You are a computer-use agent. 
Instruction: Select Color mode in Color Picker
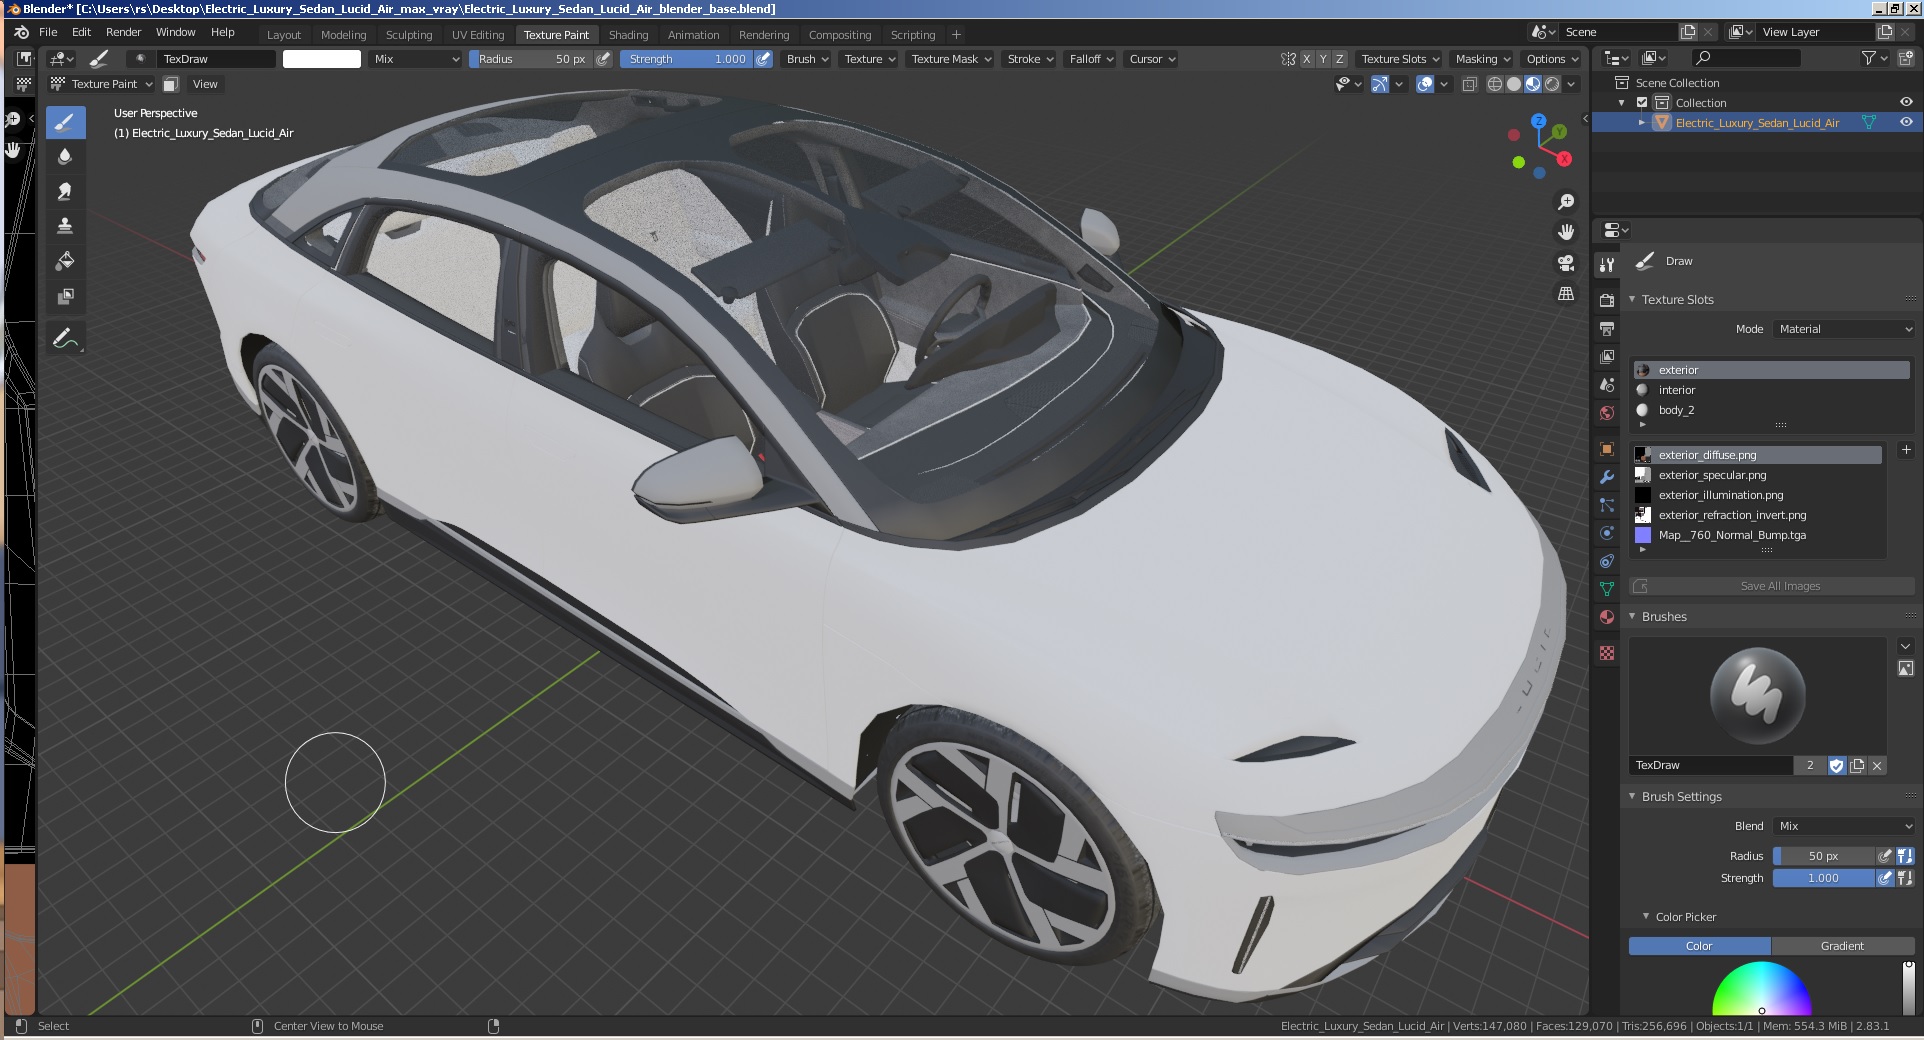pyautogui.click(x=1700, y=946)
